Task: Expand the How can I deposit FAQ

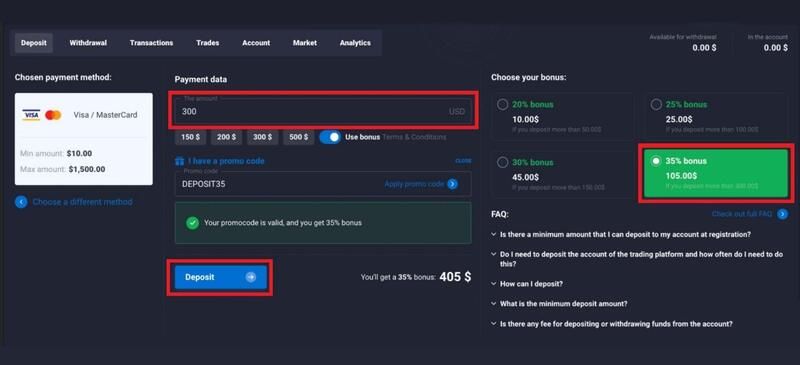Action: coord(527,283)
